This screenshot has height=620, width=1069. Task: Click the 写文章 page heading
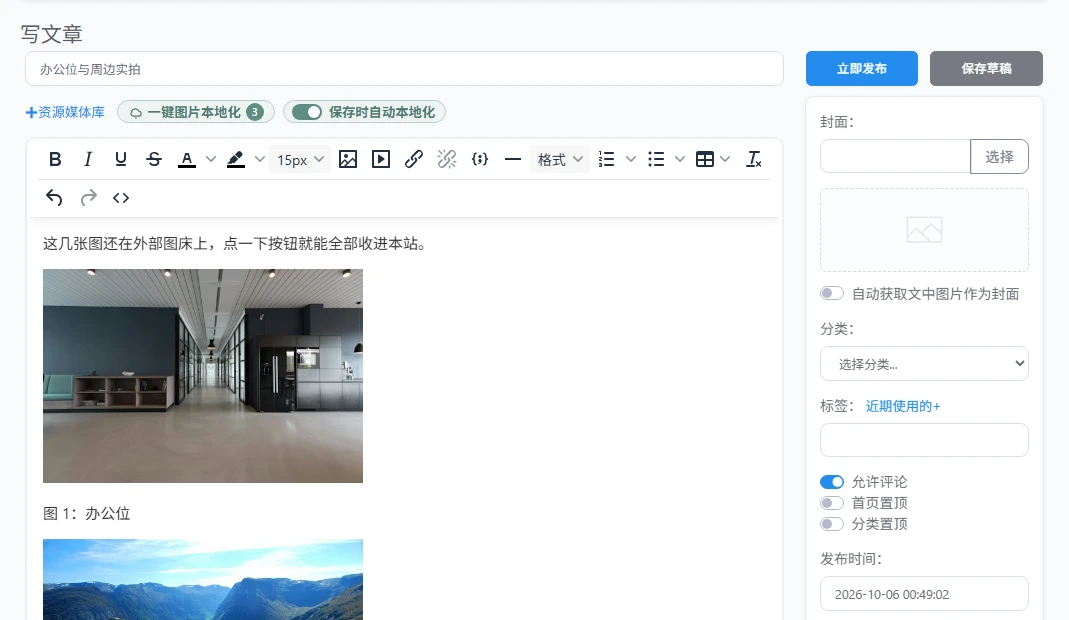point(52,33)
